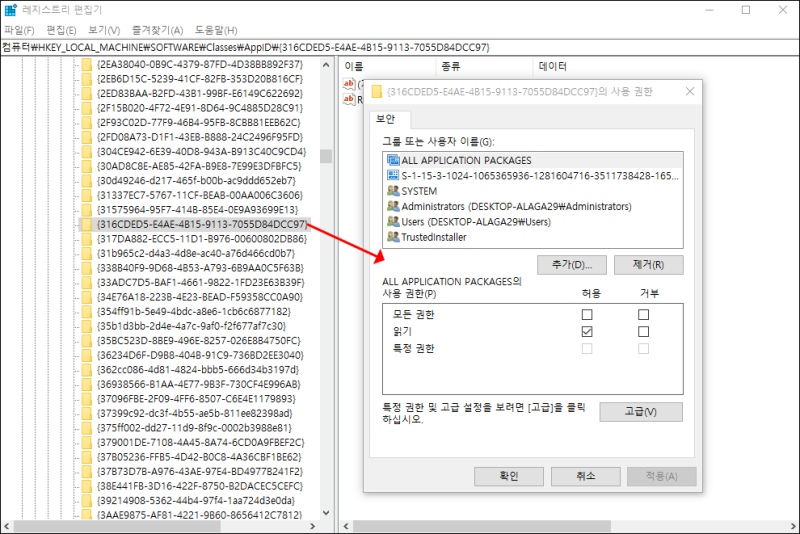Click the 종류 column header
The height and width of the screenshot is (534, 800).
pos(484,66)
